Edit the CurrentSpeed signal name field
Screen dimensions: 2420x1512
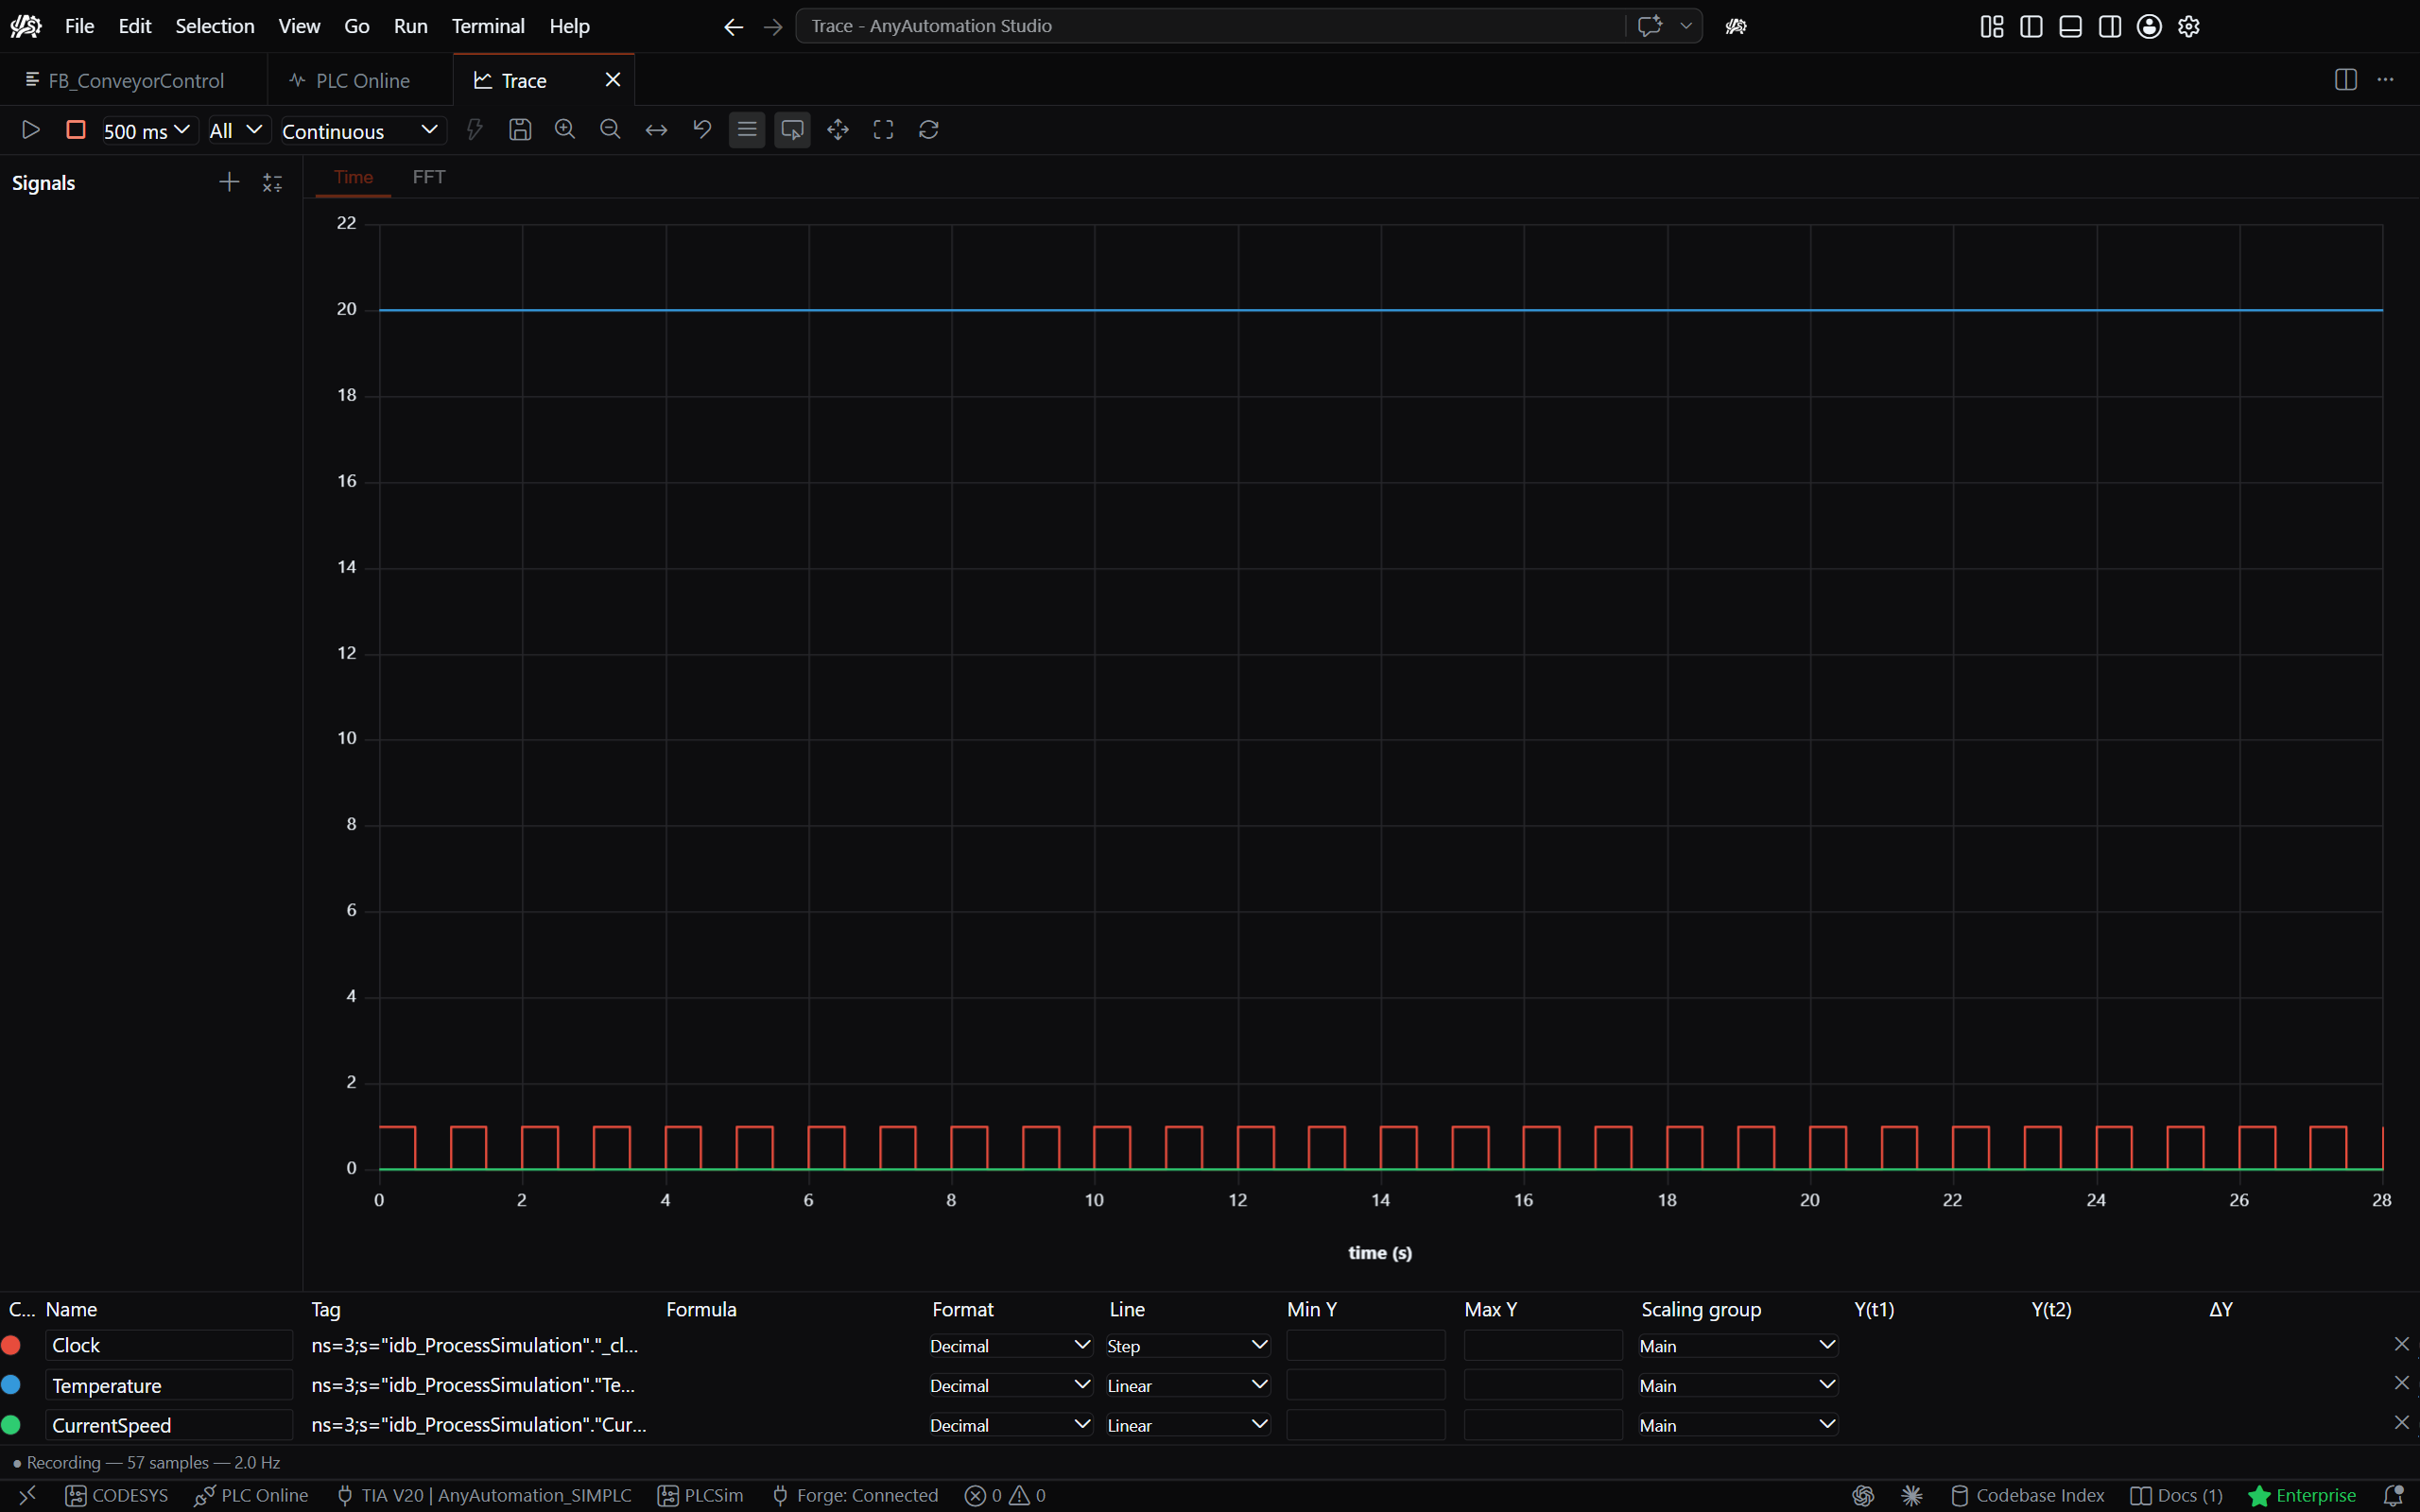pos(169,1425)
